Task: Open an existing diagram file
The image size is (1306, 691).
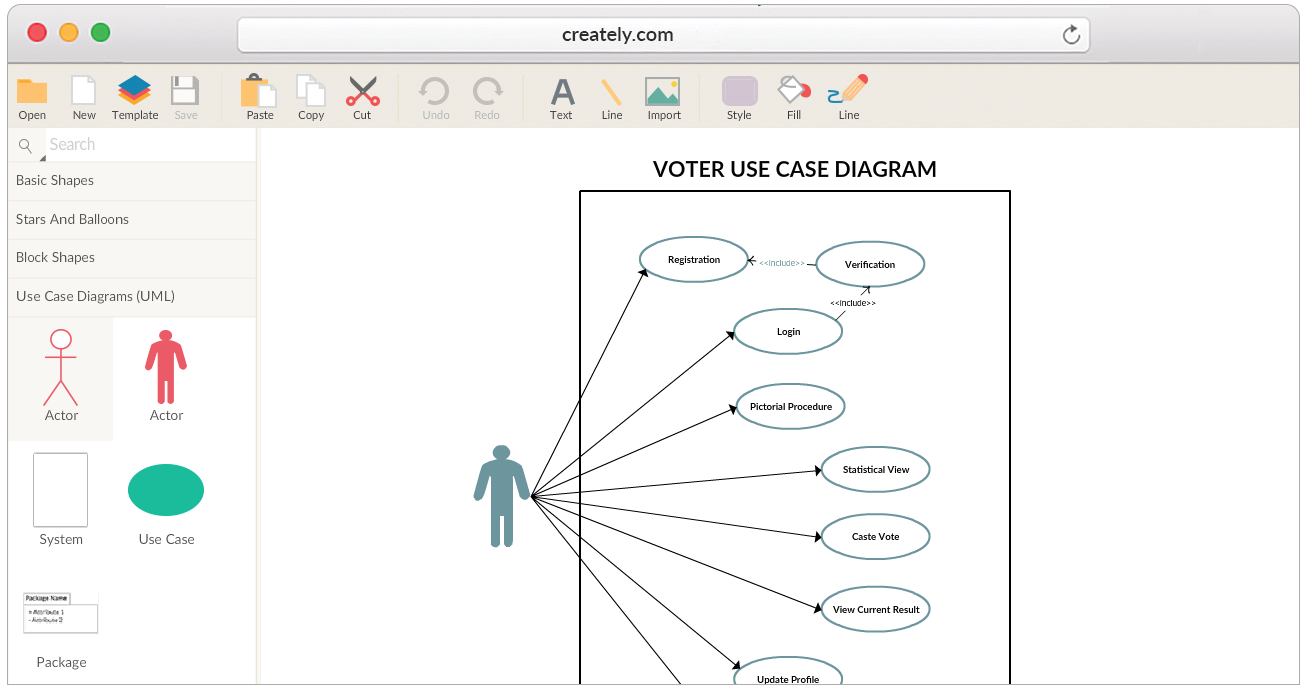Action: coord(31,95)
